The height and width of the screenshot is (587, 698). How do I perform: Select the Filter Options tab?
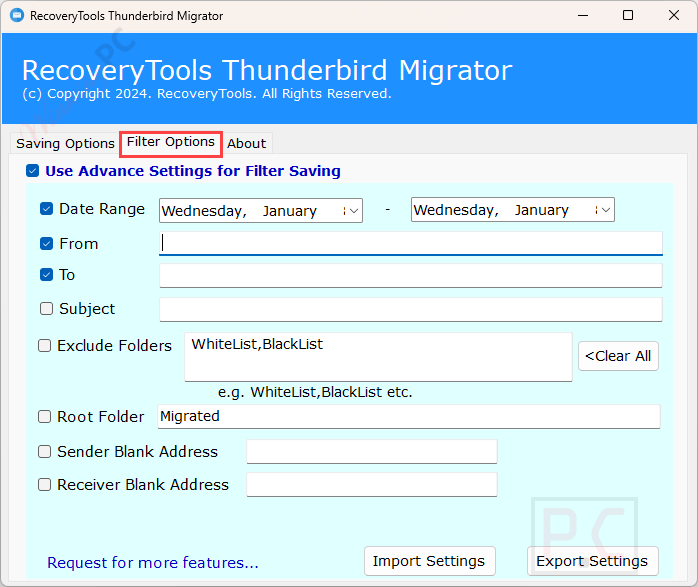tap(171, 142)
